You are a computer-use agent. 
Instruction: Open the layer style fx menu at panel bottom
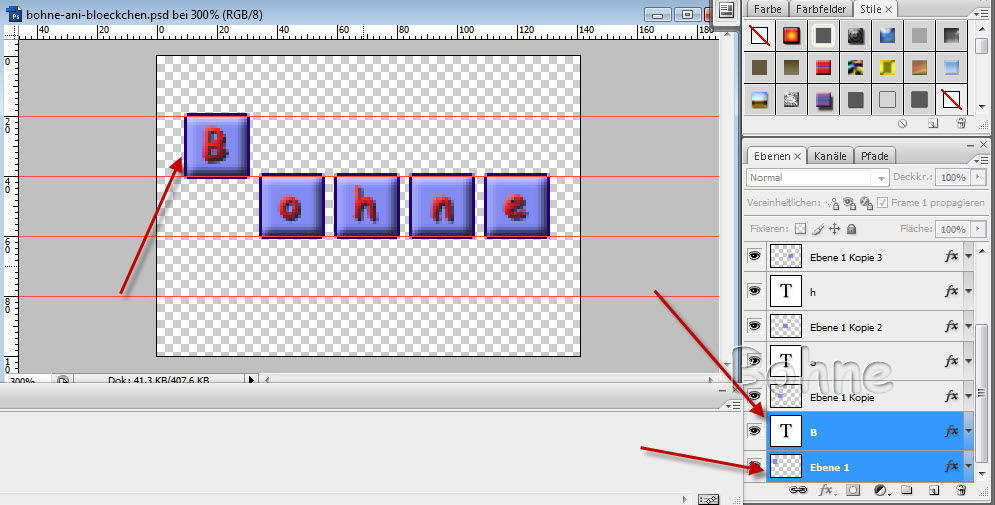click(x=826, y=490)
